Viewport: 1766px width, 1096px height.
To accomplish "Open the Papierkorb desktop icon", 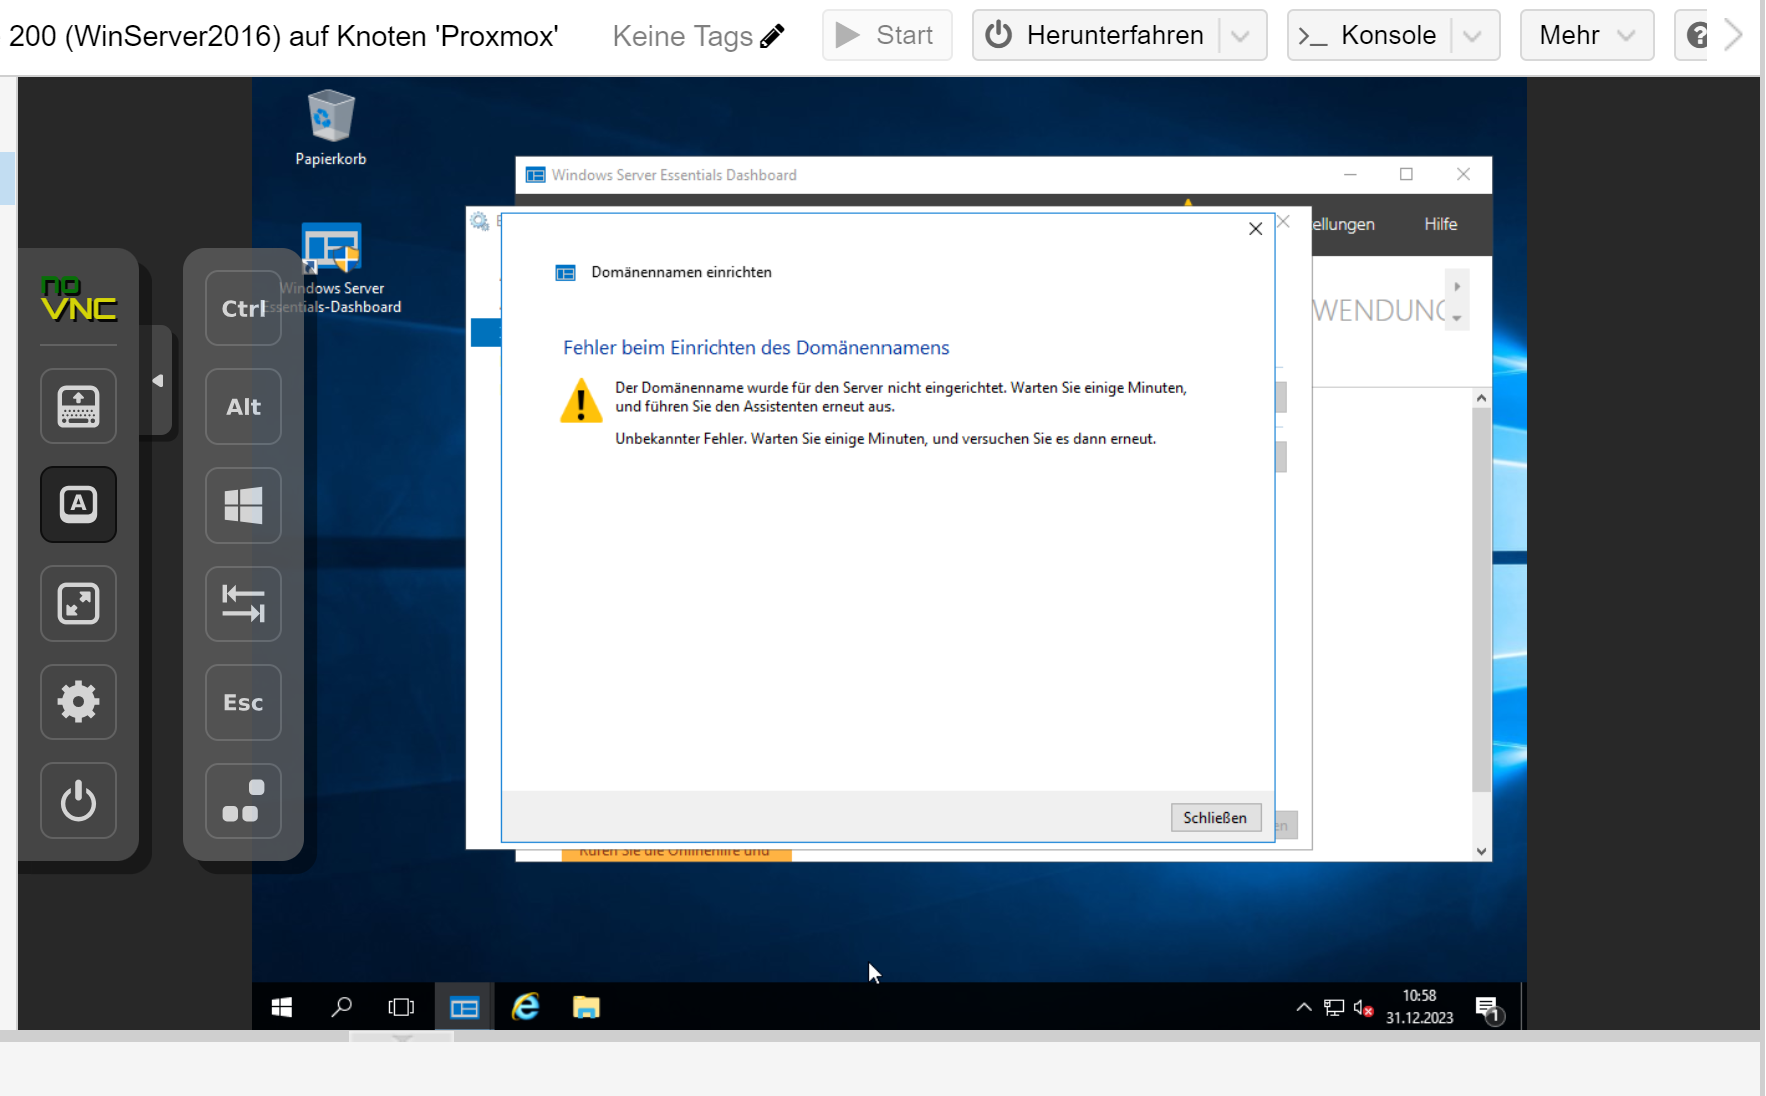I will (331, 128).
